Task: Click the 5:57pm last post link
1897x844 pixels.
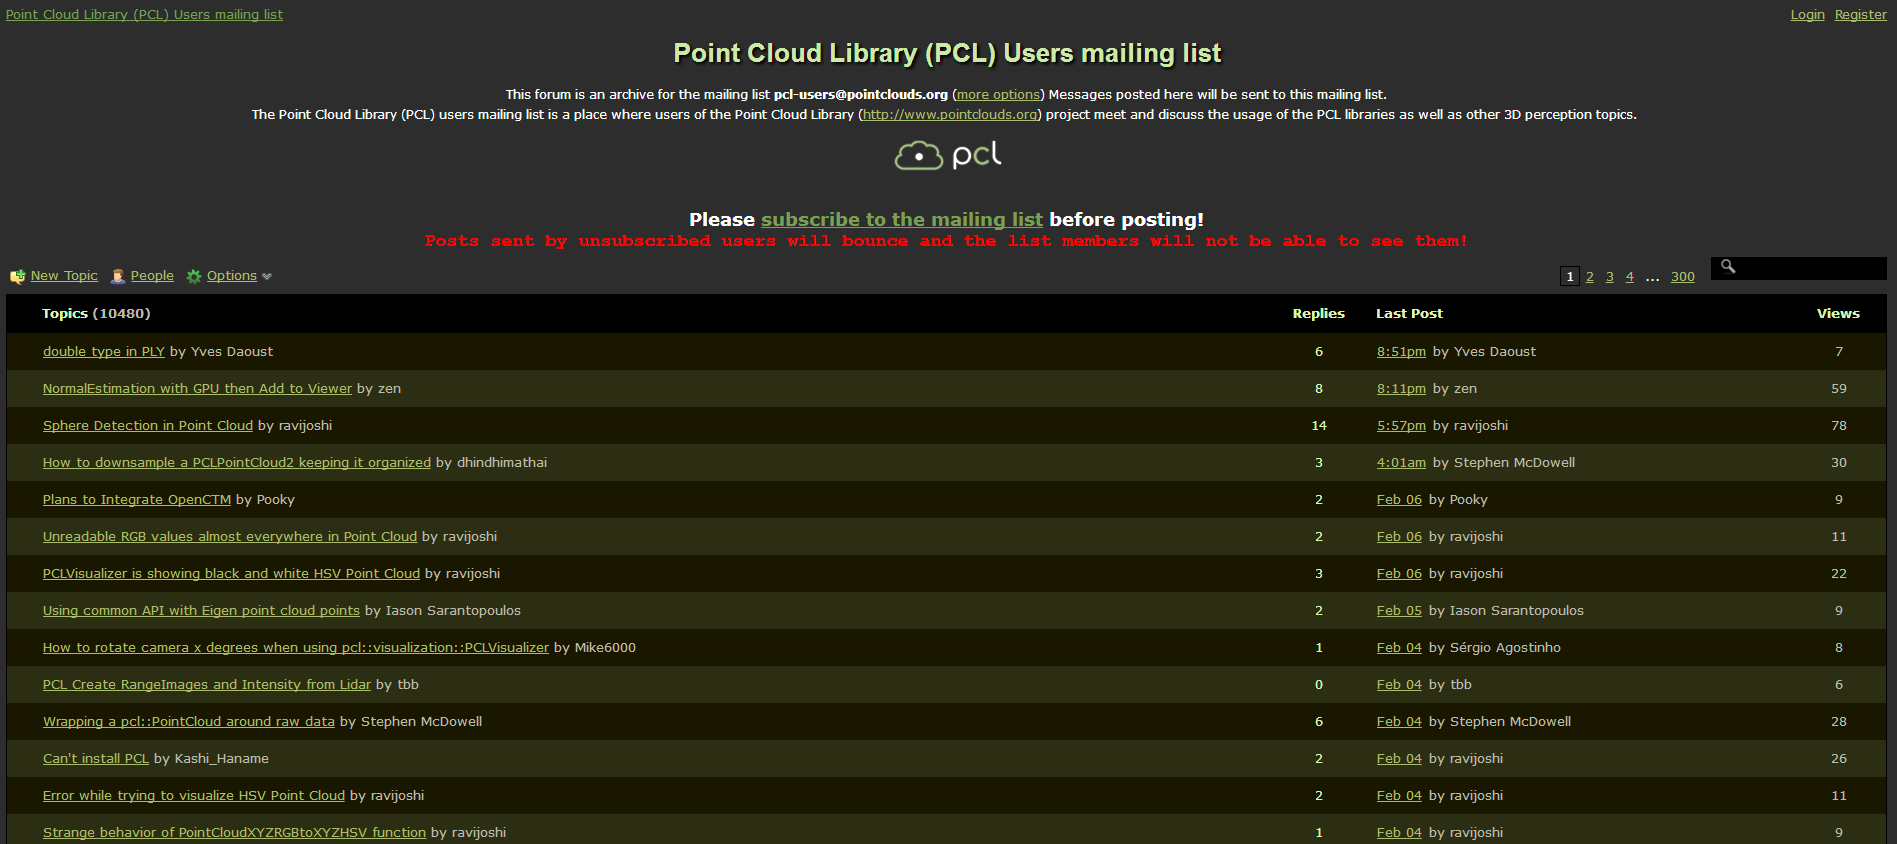Action: 1401,426
